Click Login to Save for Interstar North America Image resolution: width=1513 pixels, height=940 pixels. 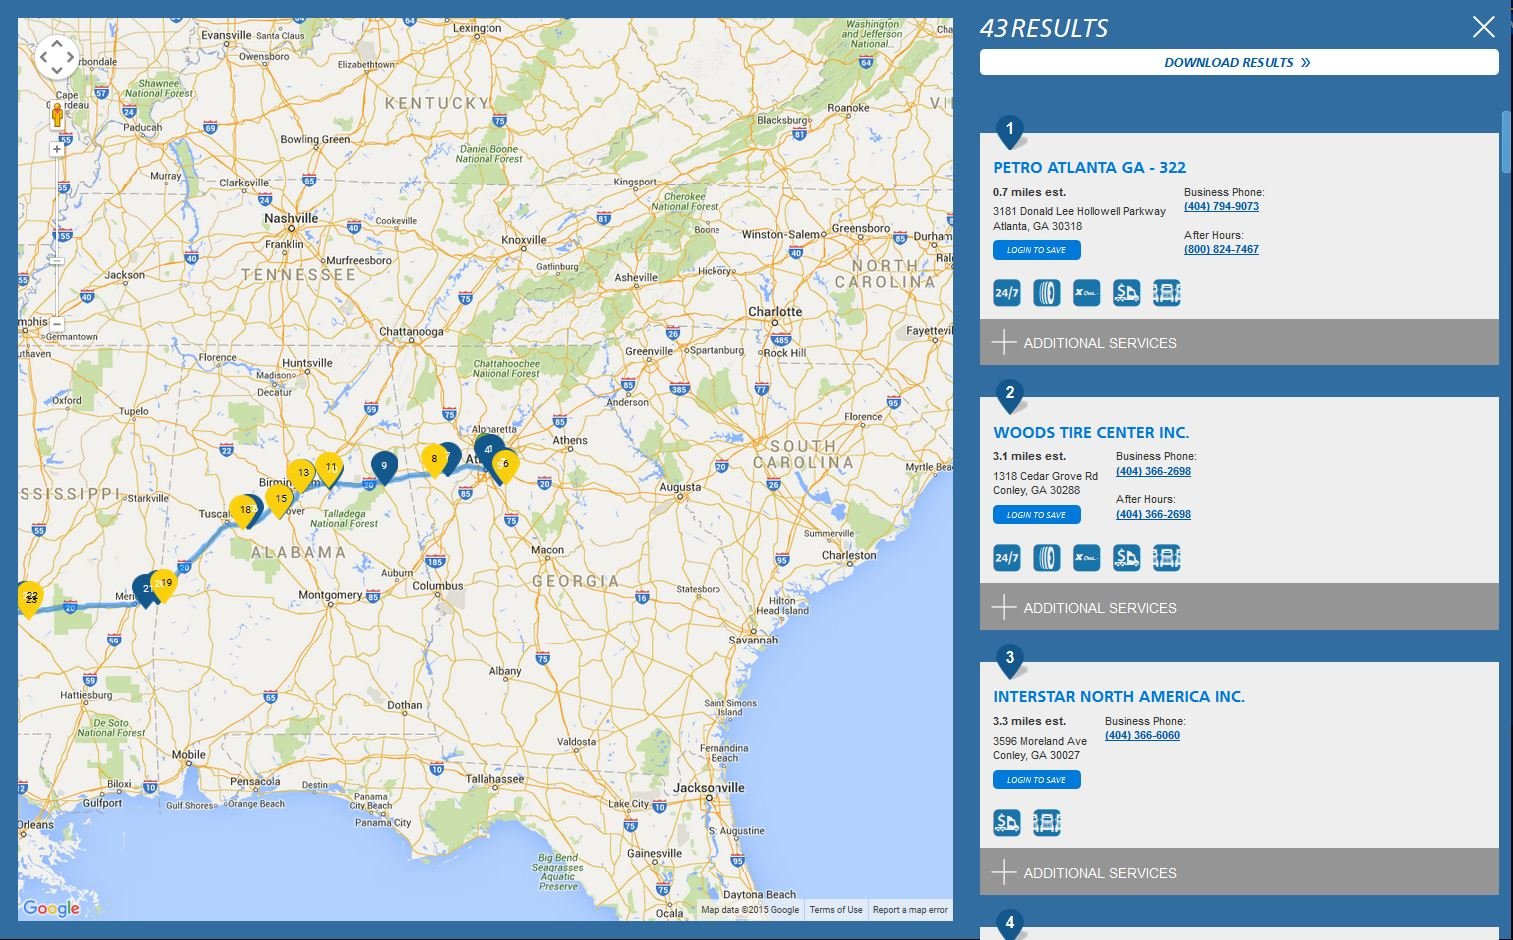[x=1036, y=779]
